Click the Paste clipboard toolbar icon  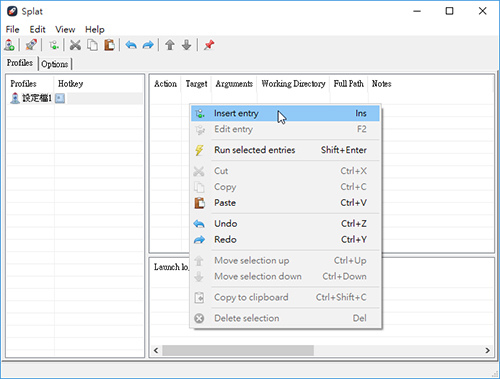pos(109,45)
